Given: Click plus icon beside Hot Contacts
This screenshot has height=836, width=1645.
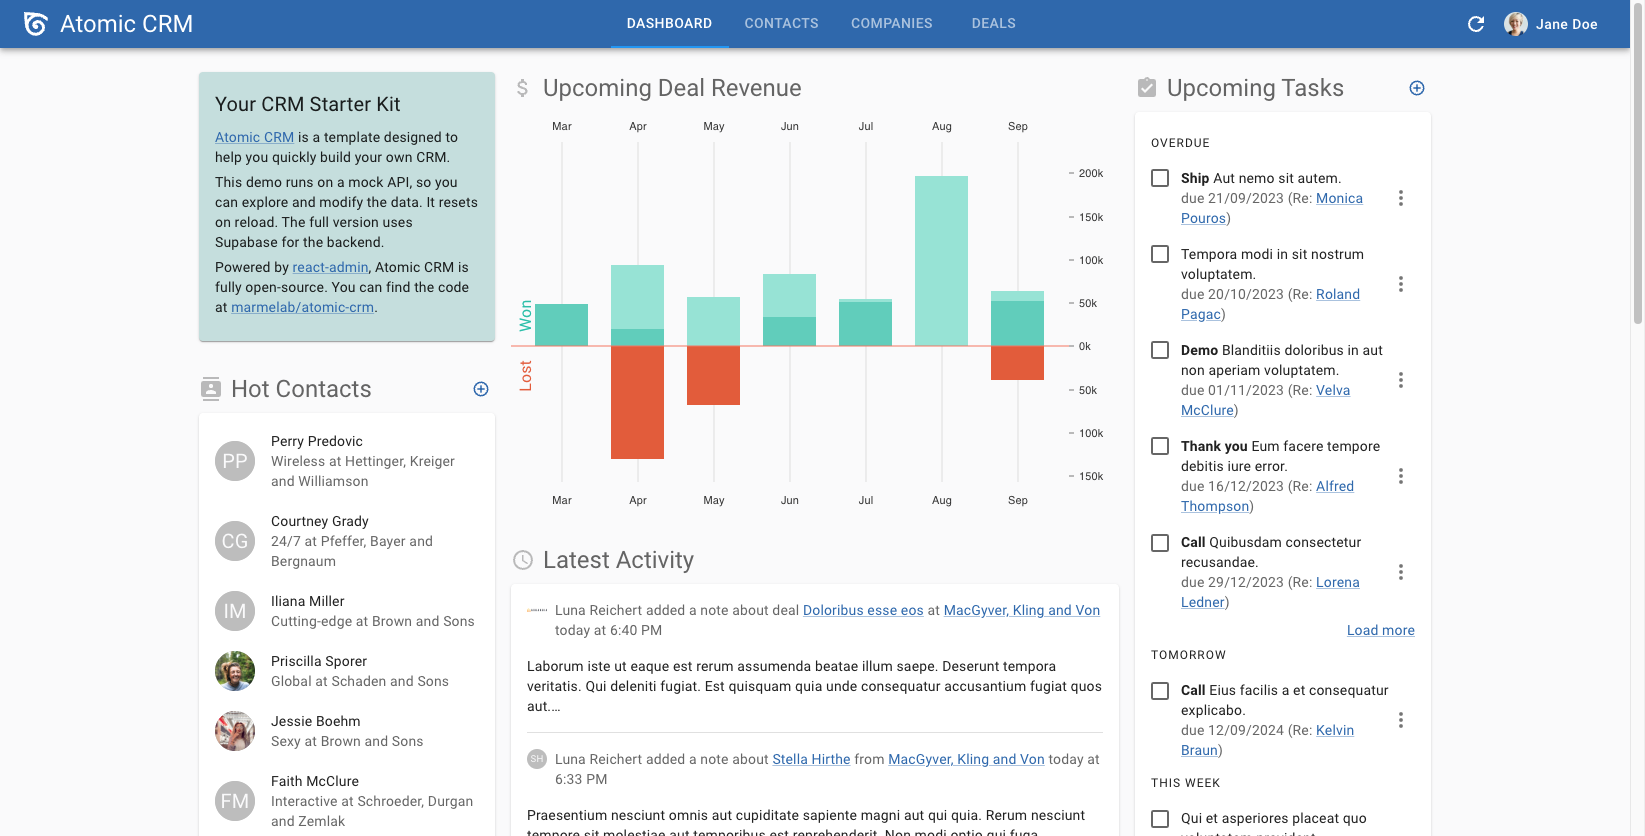Looking at the screenshot, I should click(x=480, y=389).
